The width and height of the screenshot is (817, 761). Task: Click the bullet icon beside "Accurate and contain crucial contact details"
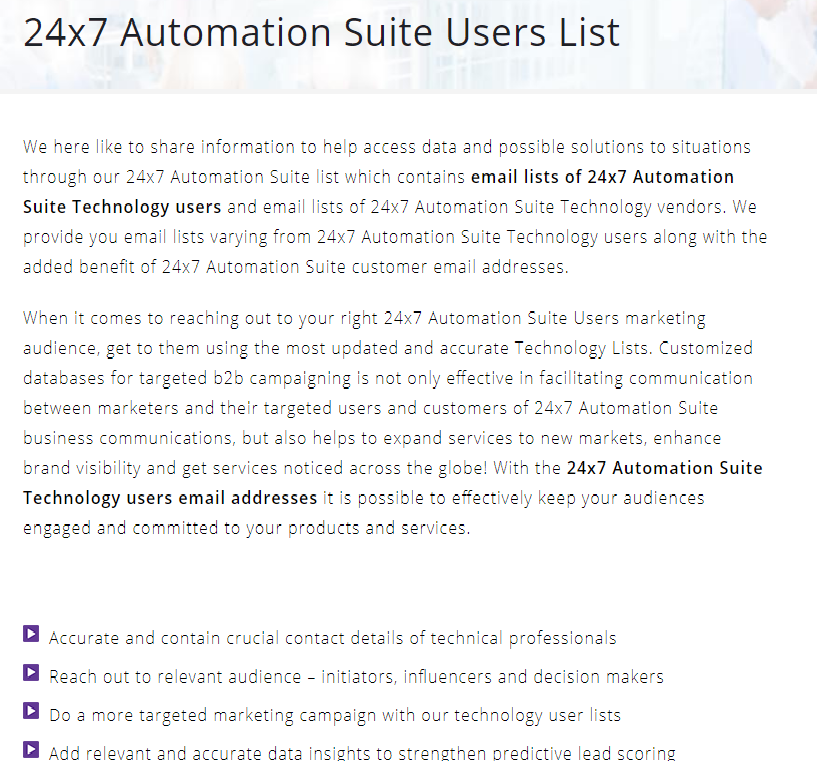[x=31, y=633]
